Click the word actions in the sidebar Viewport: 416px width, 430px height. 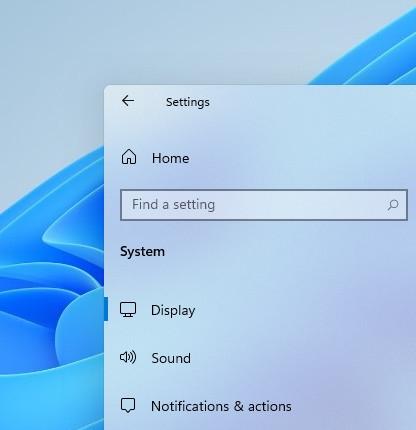[270, 406]
